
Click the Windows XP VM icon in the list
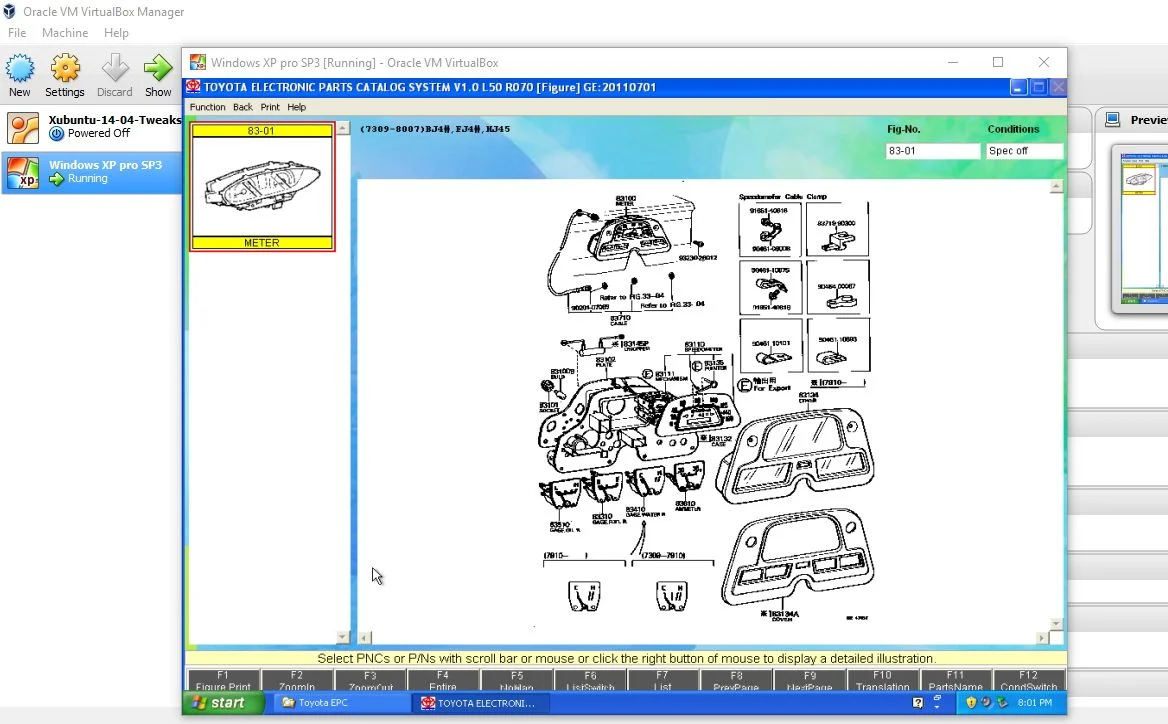(x=23, y=172)
